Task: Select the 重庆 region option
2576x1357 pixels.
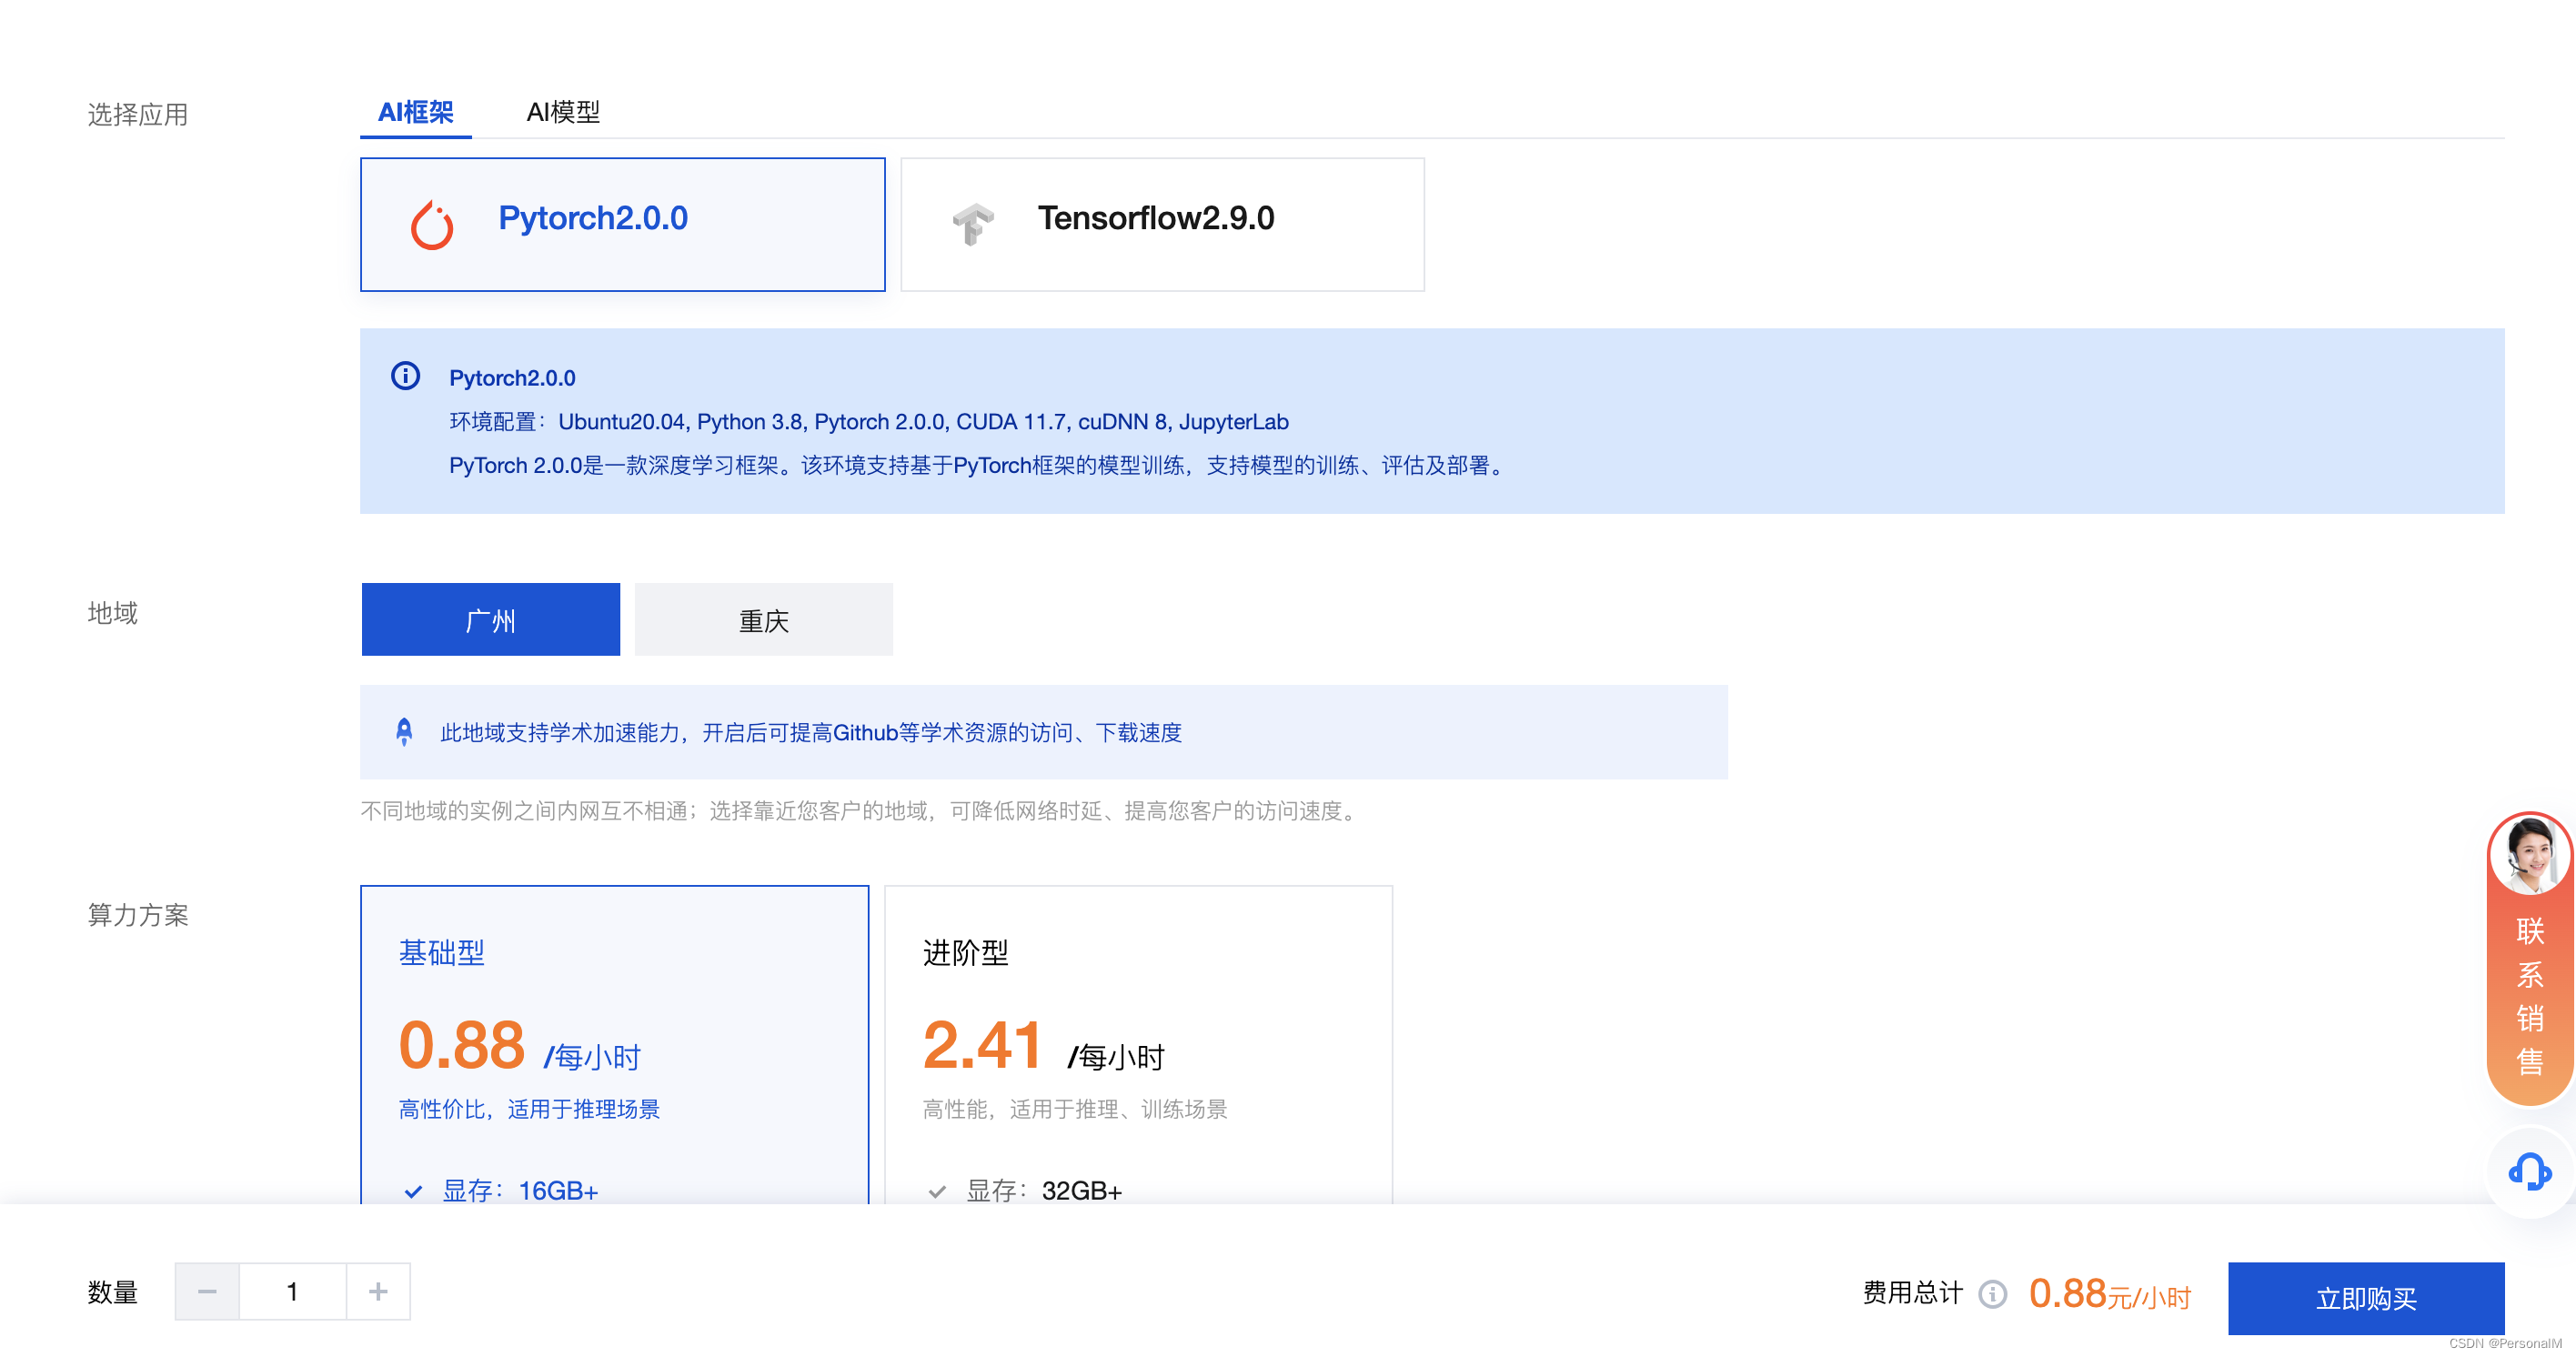Action: click(x=763, y=620)
